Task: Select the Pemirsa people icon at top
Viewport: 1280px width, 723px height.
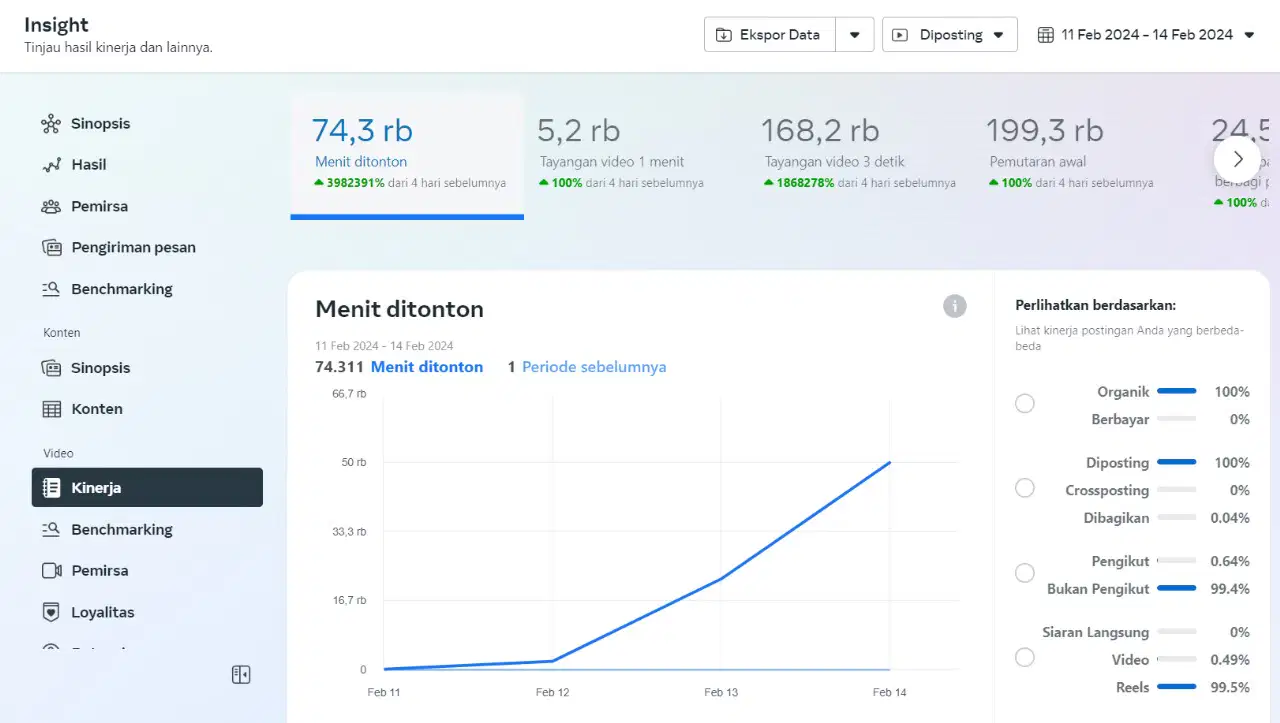Action: pos(51,206)
